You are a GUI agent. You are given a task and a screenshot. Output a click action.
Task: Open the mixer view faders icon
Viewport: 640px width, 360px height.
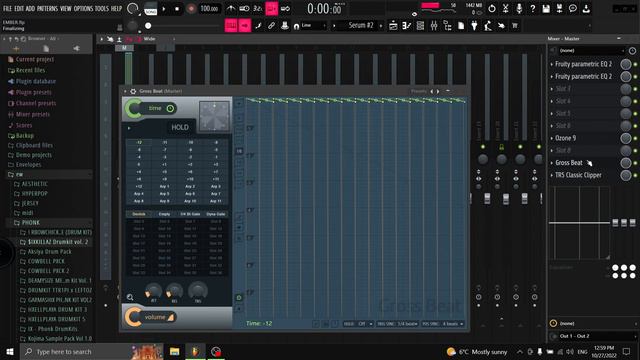tap(434, 26)
